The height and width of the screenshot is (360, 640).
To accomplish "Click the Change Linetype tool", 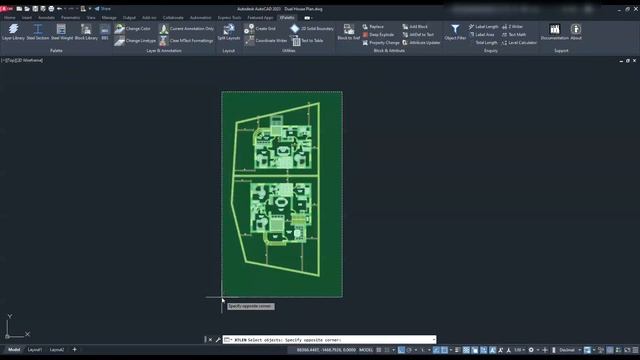I will (135, 41).
